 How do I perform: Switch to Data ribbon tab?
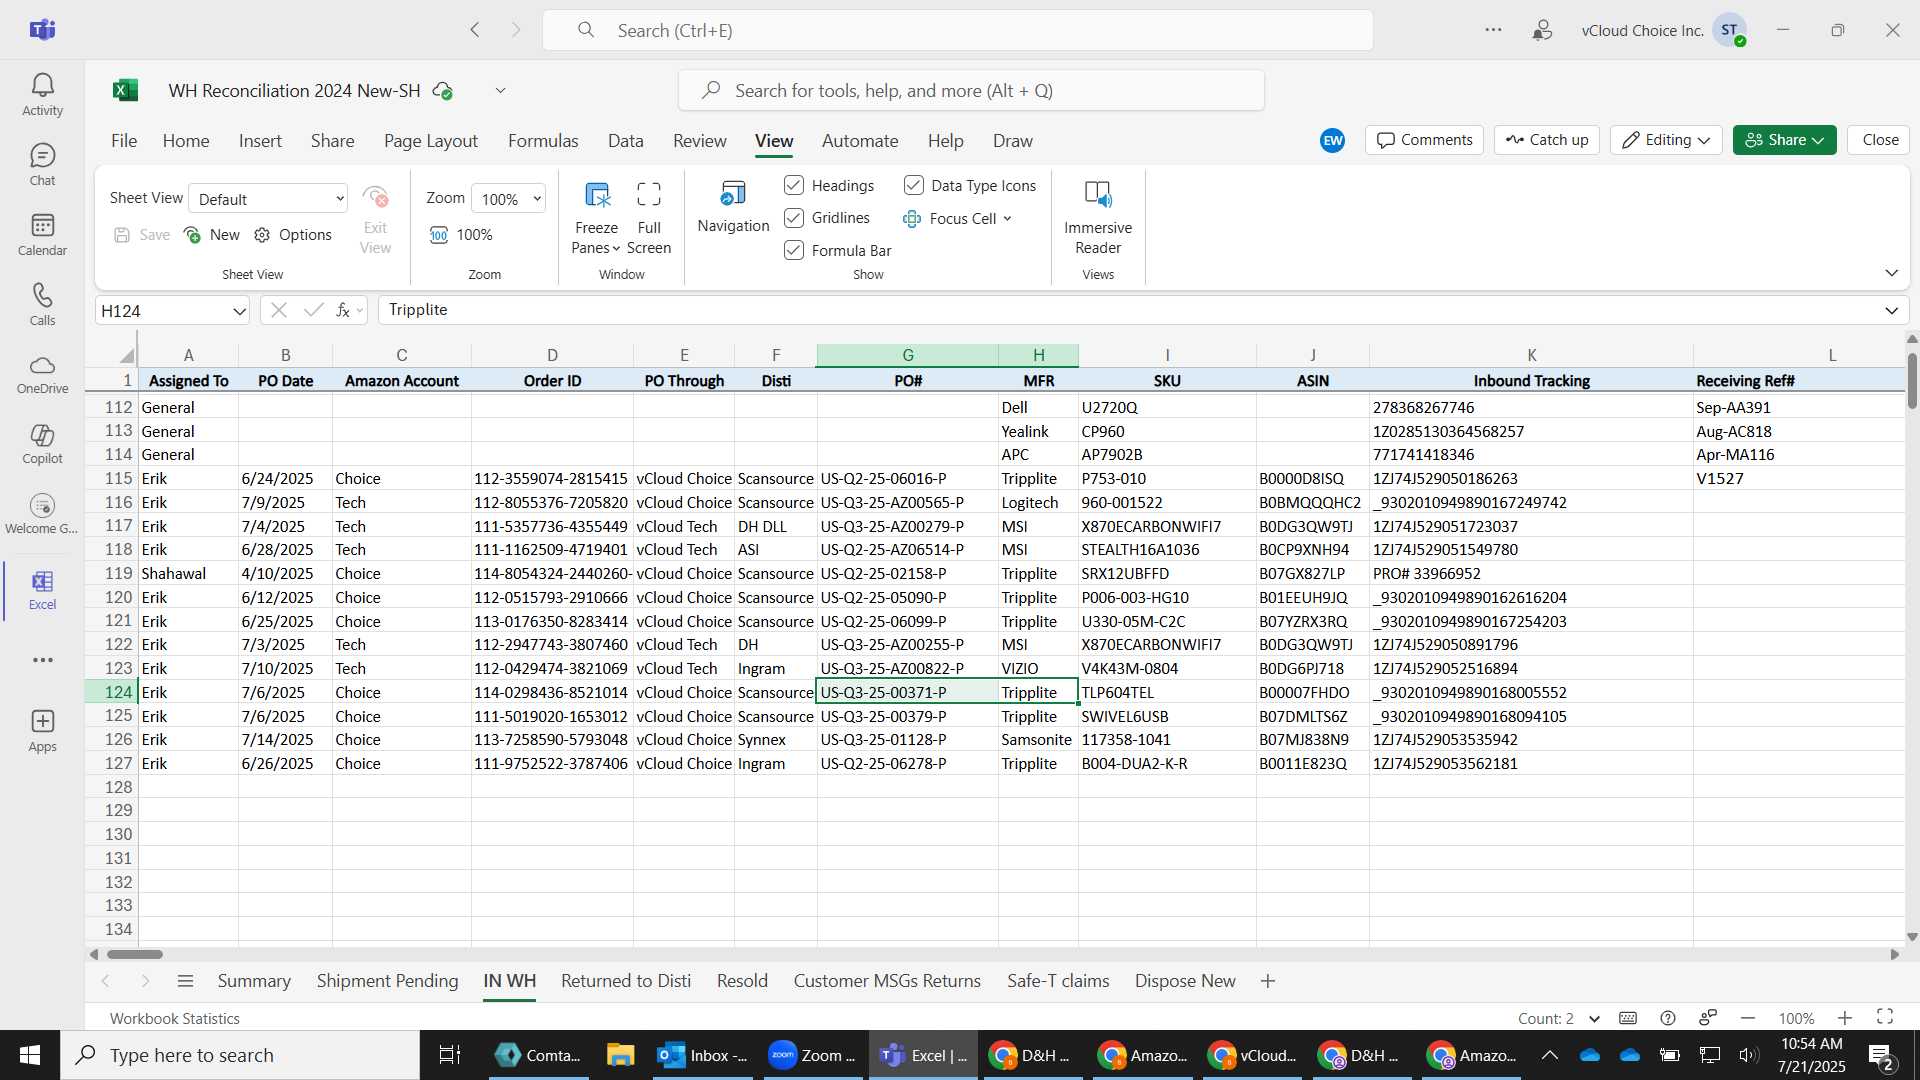[626, 141]
